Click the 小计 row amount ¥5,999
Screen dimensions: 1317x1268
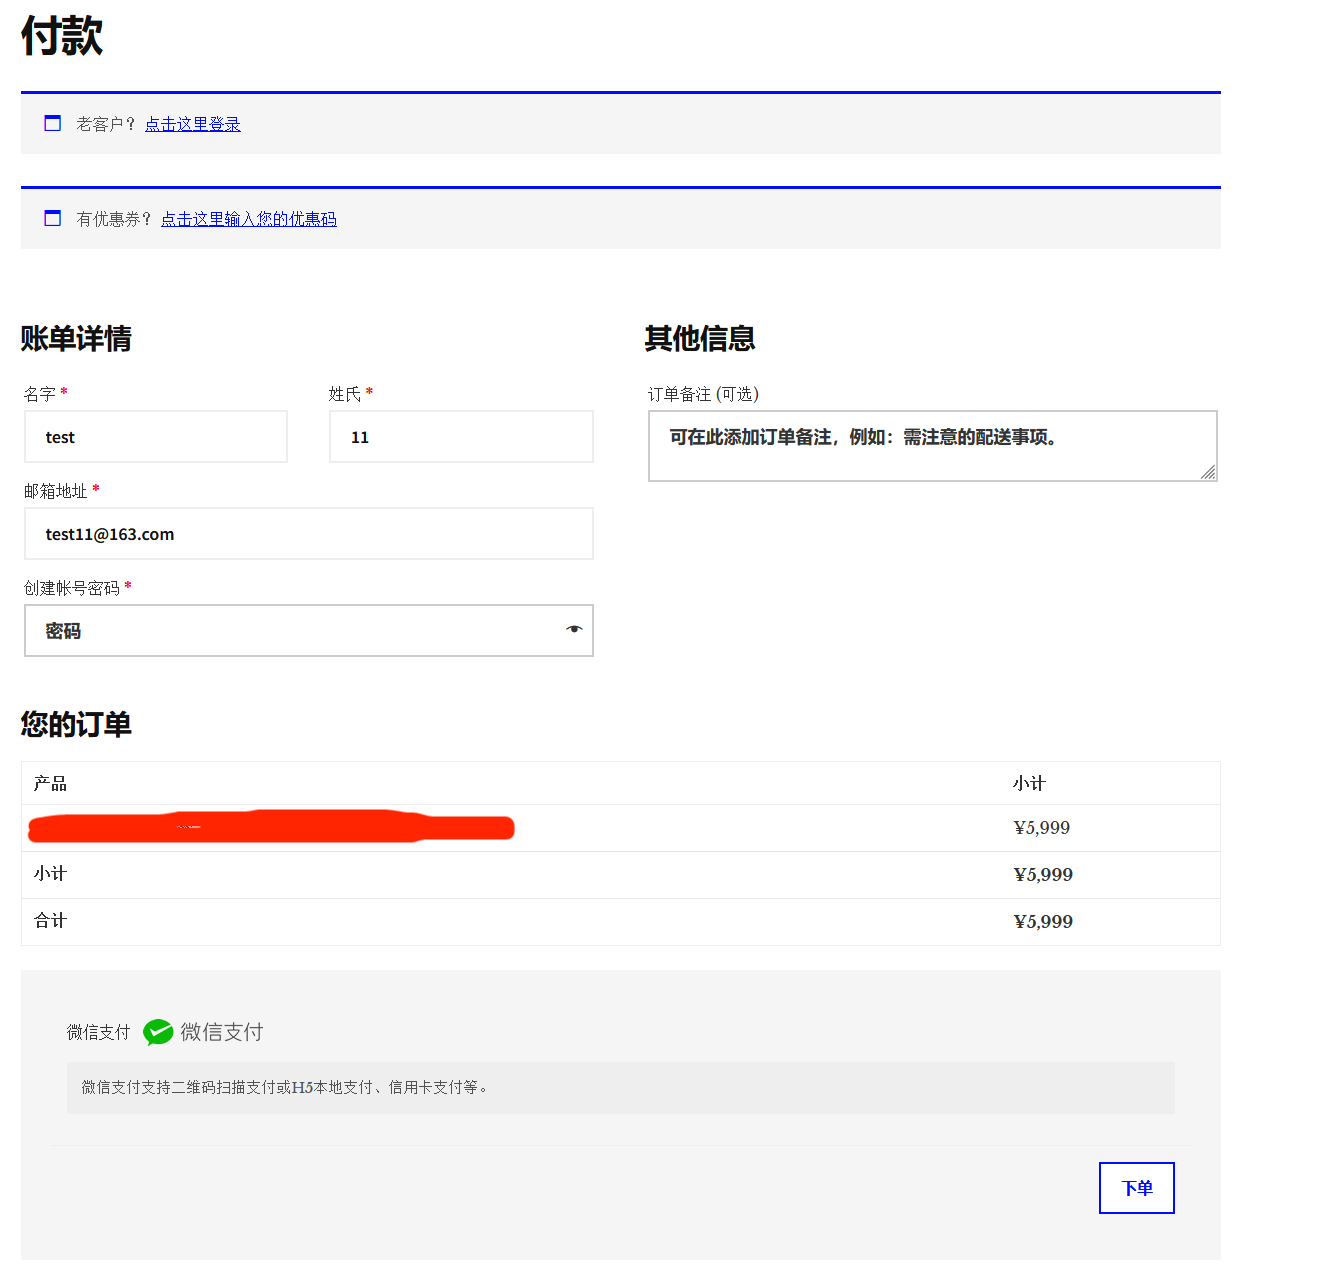[x=1043, y=875]
